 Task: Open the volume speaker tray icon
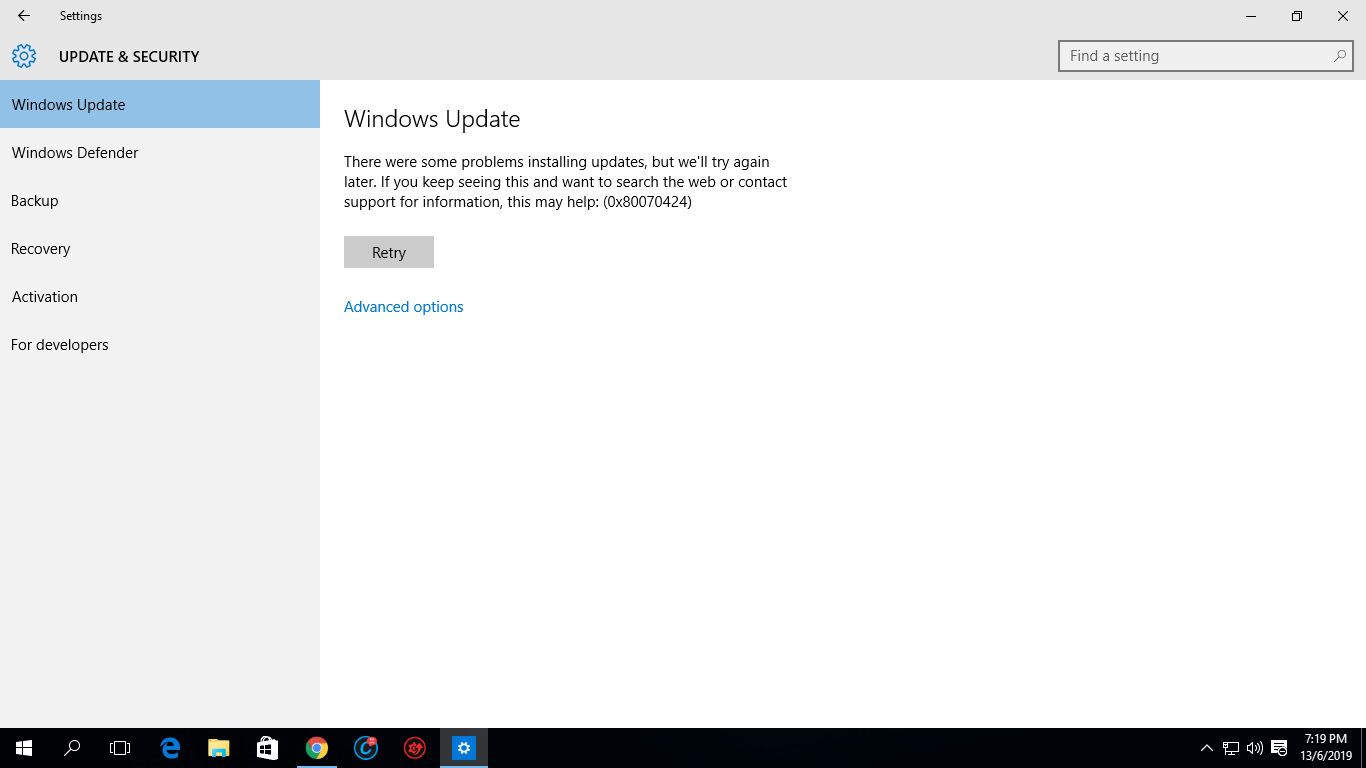point(1255,748)
